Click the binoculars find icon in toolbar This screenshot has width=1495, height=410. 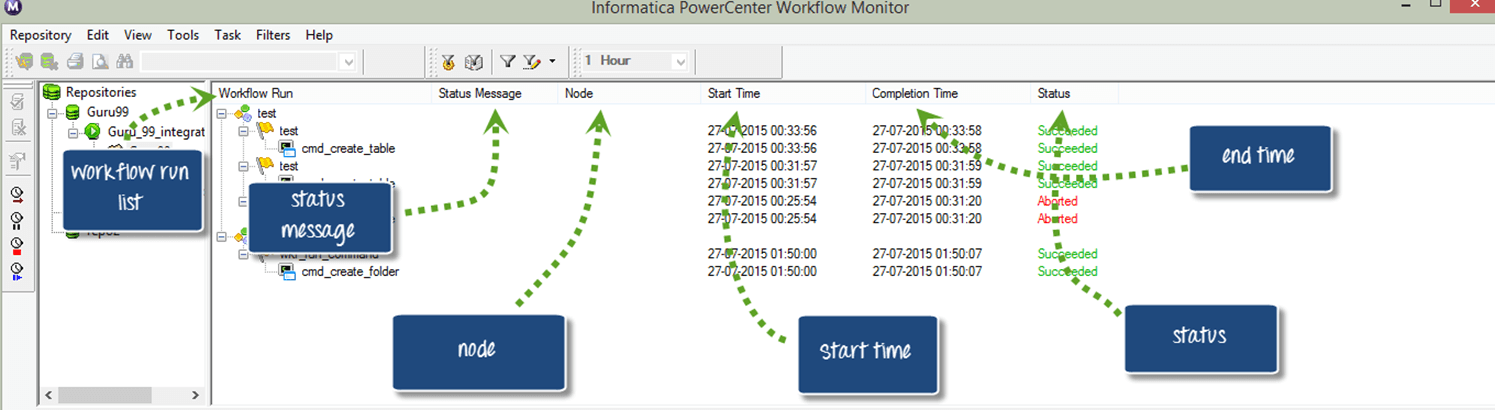(125, 62)
